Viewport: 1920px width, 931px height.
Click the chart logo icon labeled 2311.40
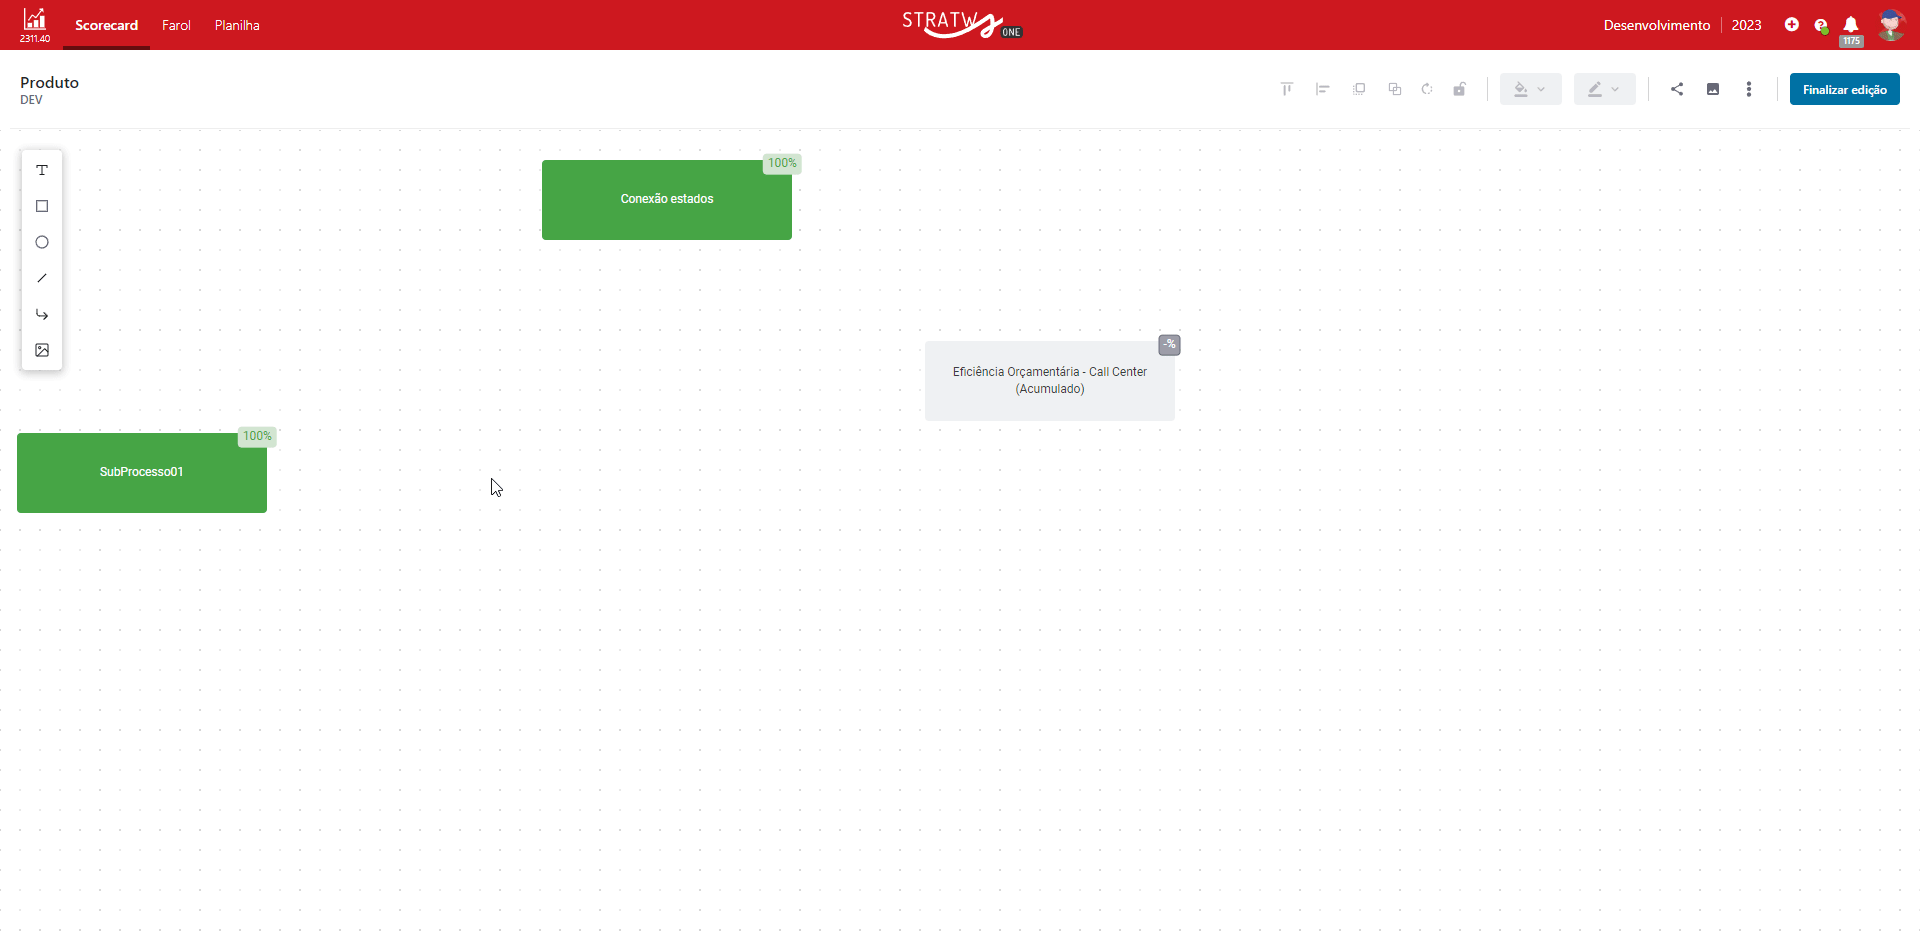35,25
